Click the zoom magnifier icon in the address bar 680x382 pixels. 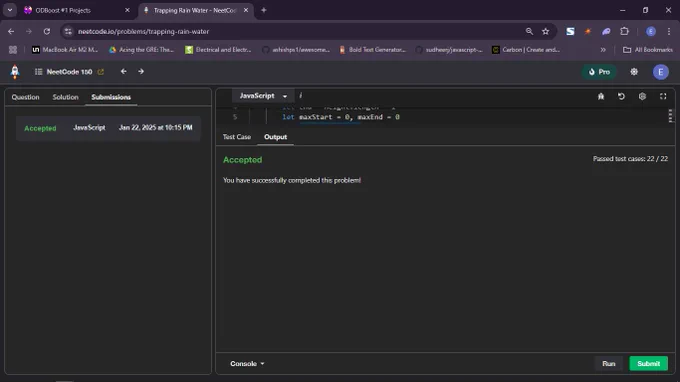(529, 31)
